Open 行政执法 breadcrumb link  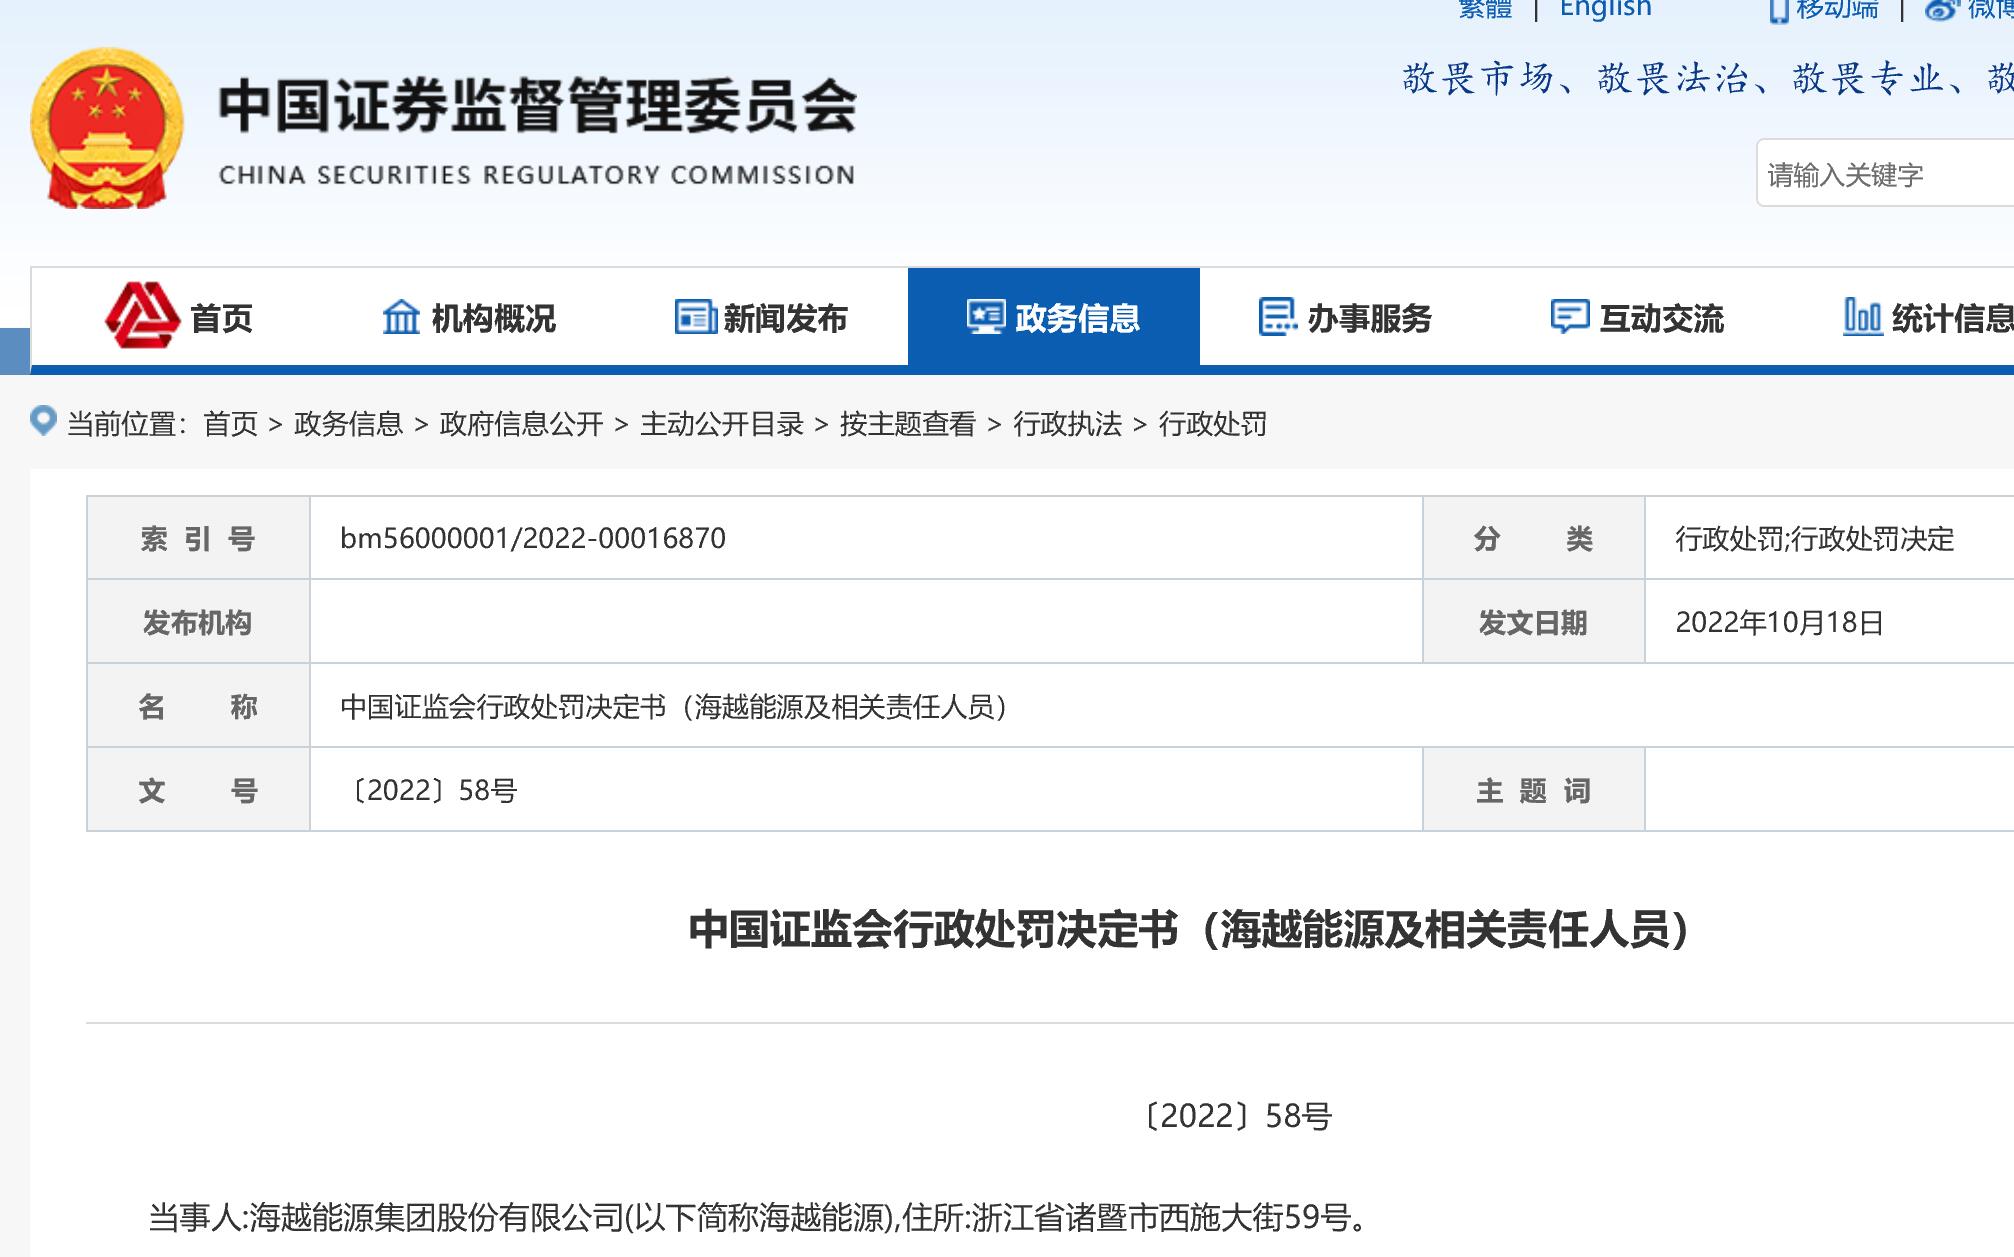click(x=1067, y=424)
